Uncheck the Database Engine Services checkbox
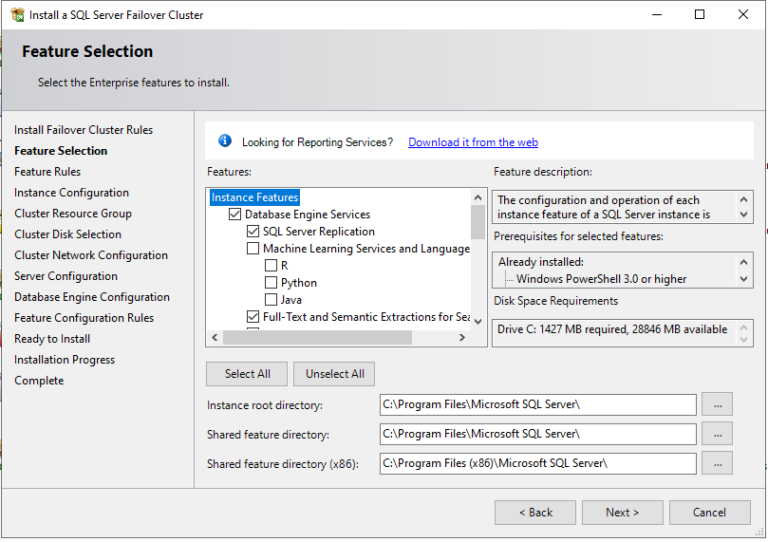The height and width of the screenshot is (542, 768). (x=235, y=215)
